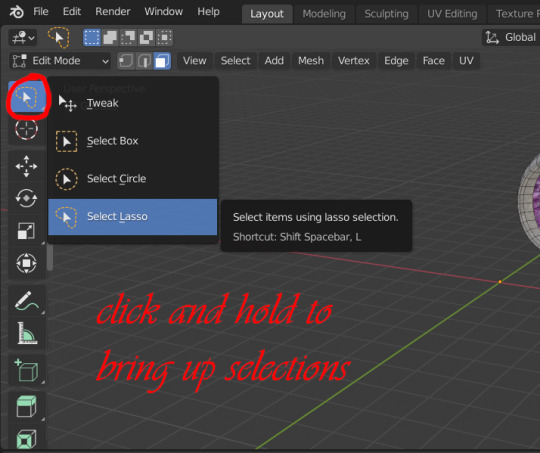540x453 pixels.
Task: Choose Tweak from the flyout
Action: click(x=133, y=103)
